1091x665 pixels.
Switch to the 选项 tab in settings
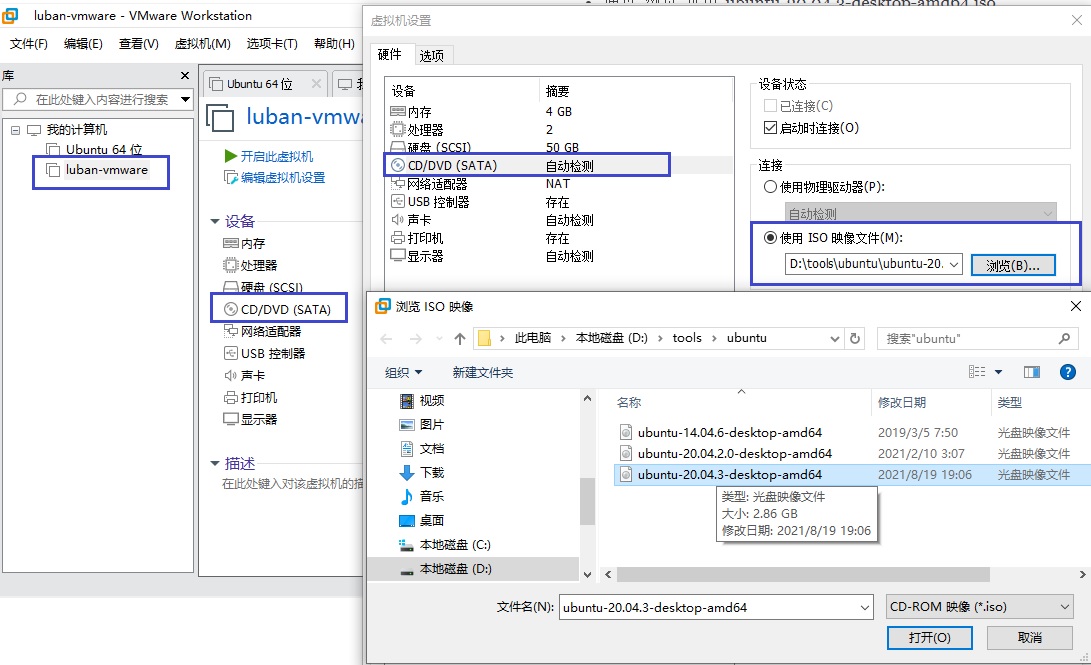[432, 56]
